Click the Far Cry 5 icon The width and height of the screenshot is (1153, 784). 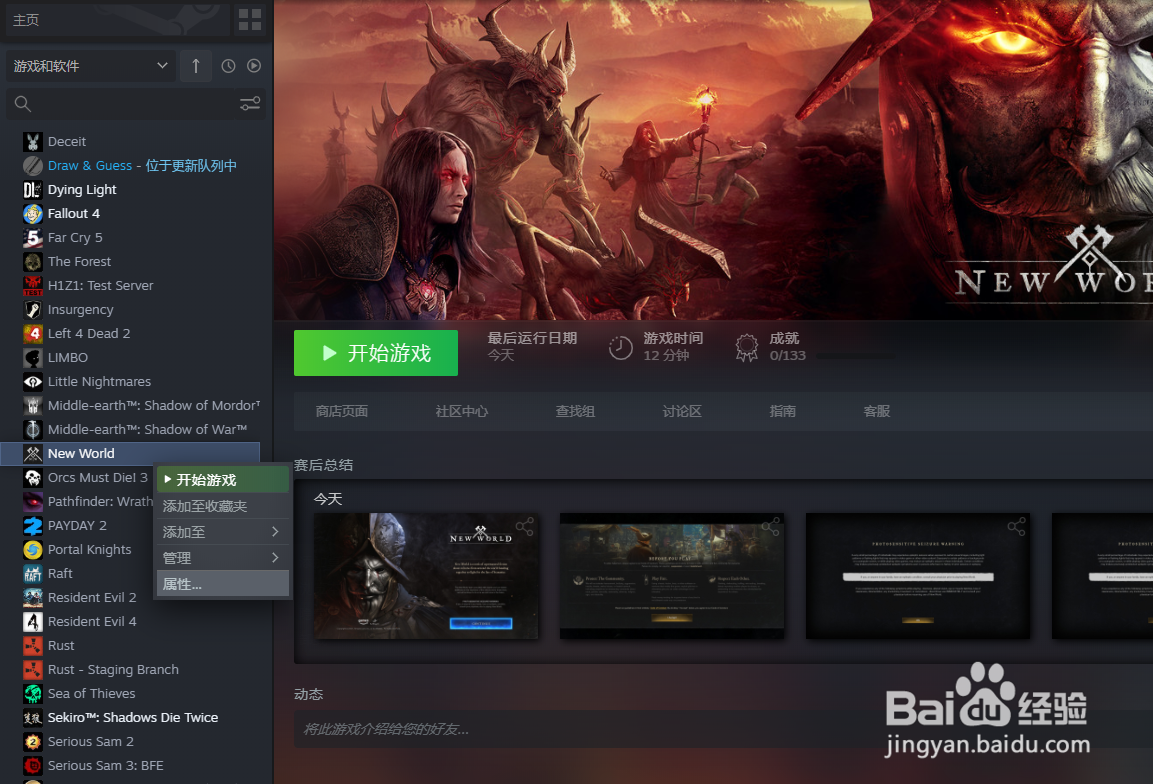pyautogui.click(x=32, y=238)
